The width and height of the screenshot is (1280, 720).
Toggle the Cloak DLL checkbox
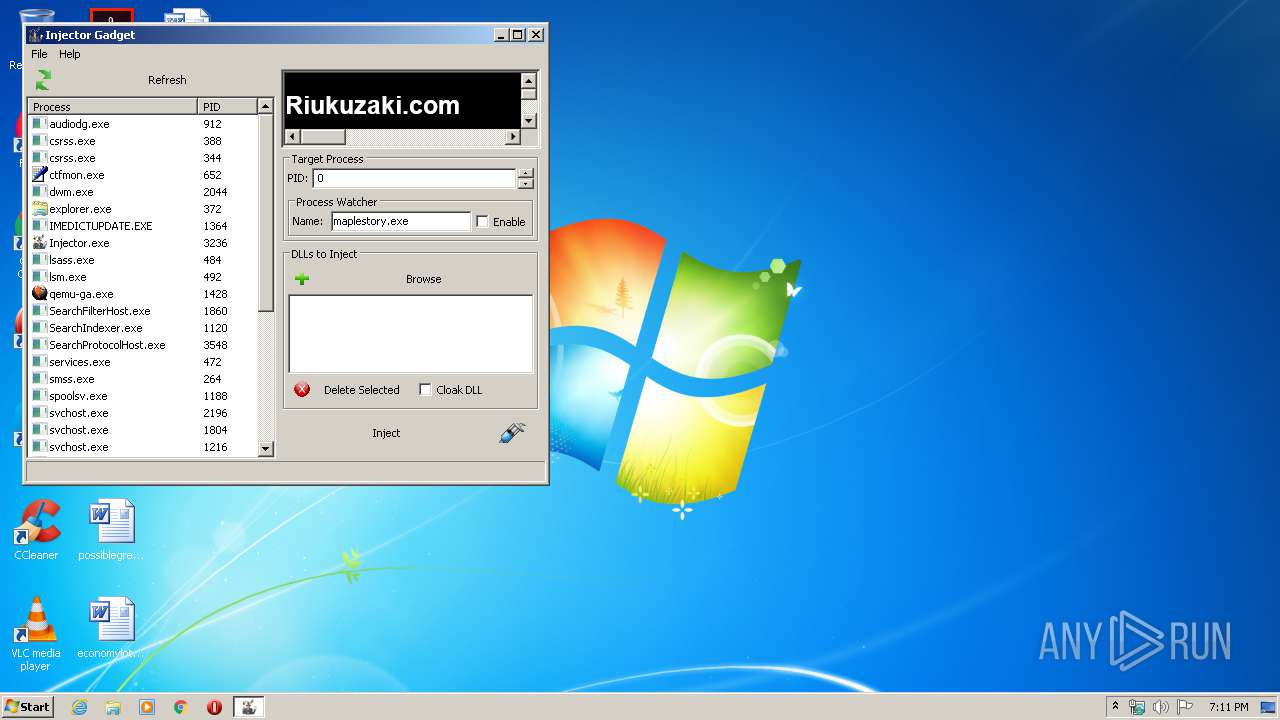[425, 390]
